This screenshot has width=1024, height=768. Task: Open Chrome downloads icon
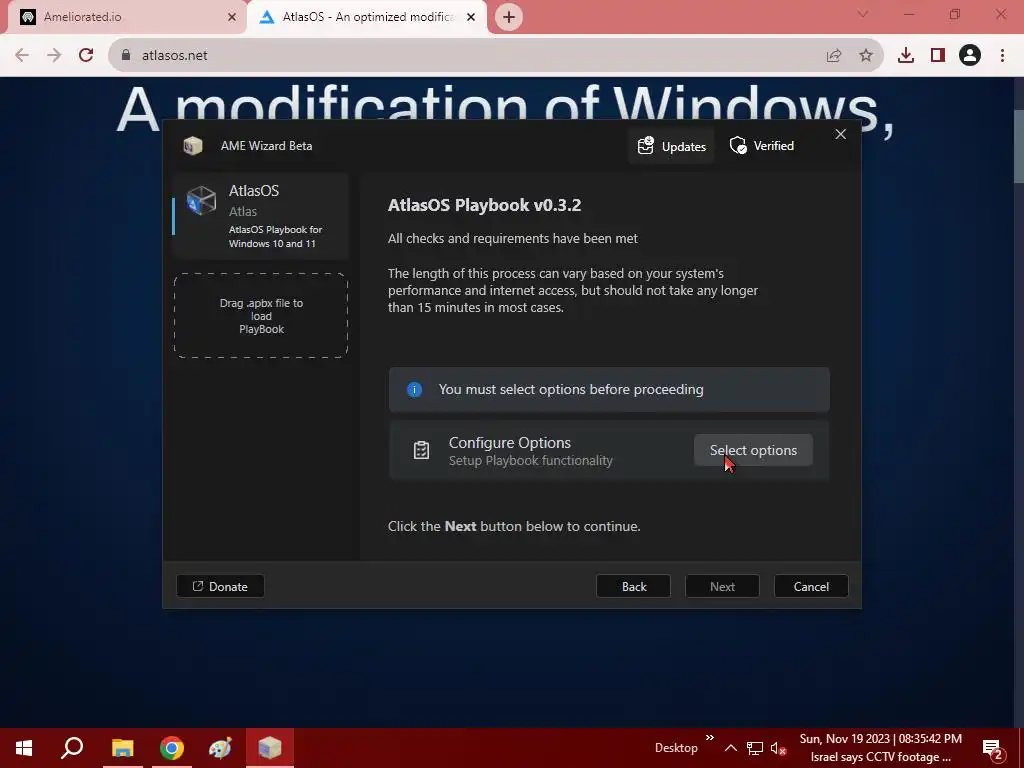906,56
